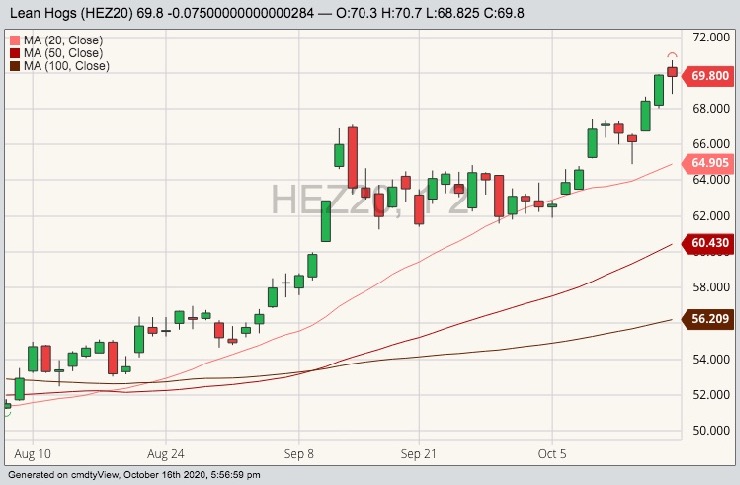Click the 60.430 MA50 value tag
The width and height of the screenshot is (740, 485).
click(708, 243)
